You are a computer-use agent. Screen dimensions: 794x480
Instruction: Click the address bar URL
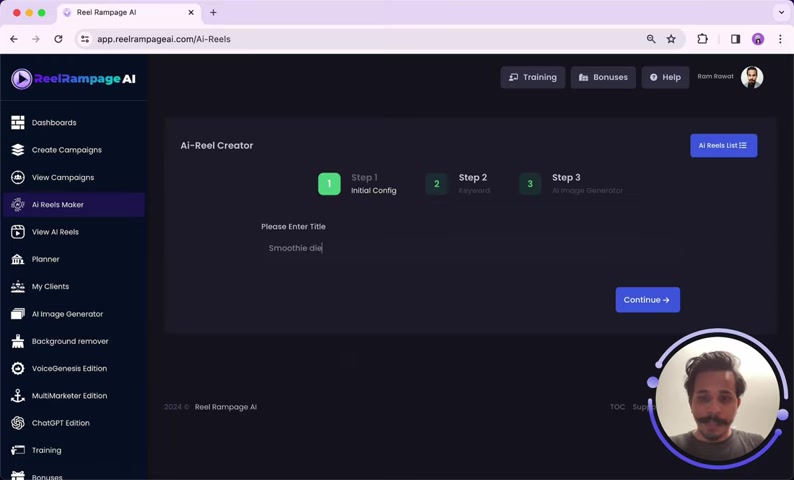[164, 39]
